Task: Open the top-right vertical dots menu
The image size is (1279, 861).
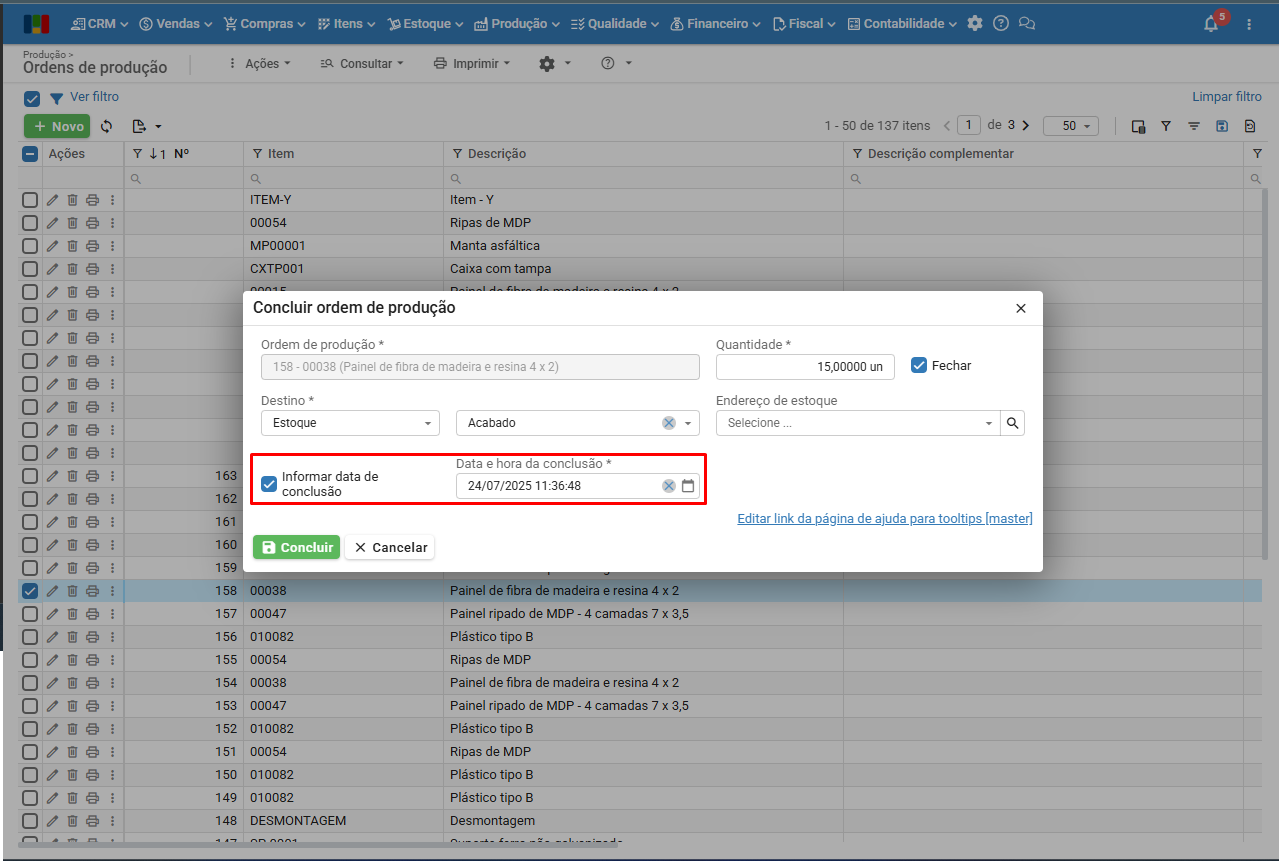Action: point(1249,24)
